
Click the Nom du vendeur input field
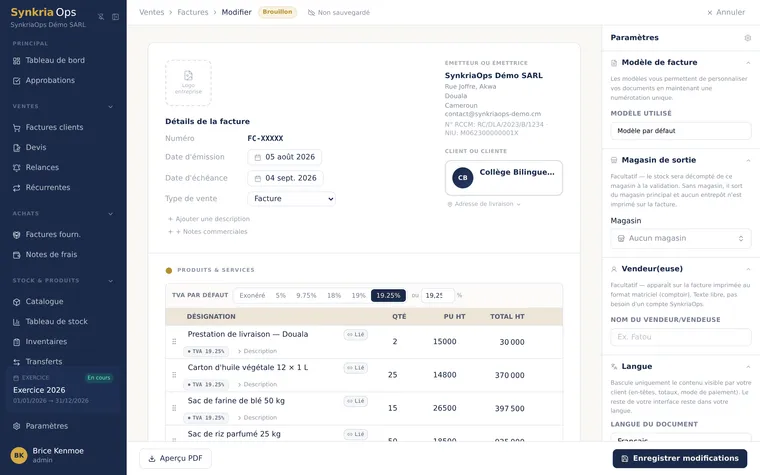(681, 337)
